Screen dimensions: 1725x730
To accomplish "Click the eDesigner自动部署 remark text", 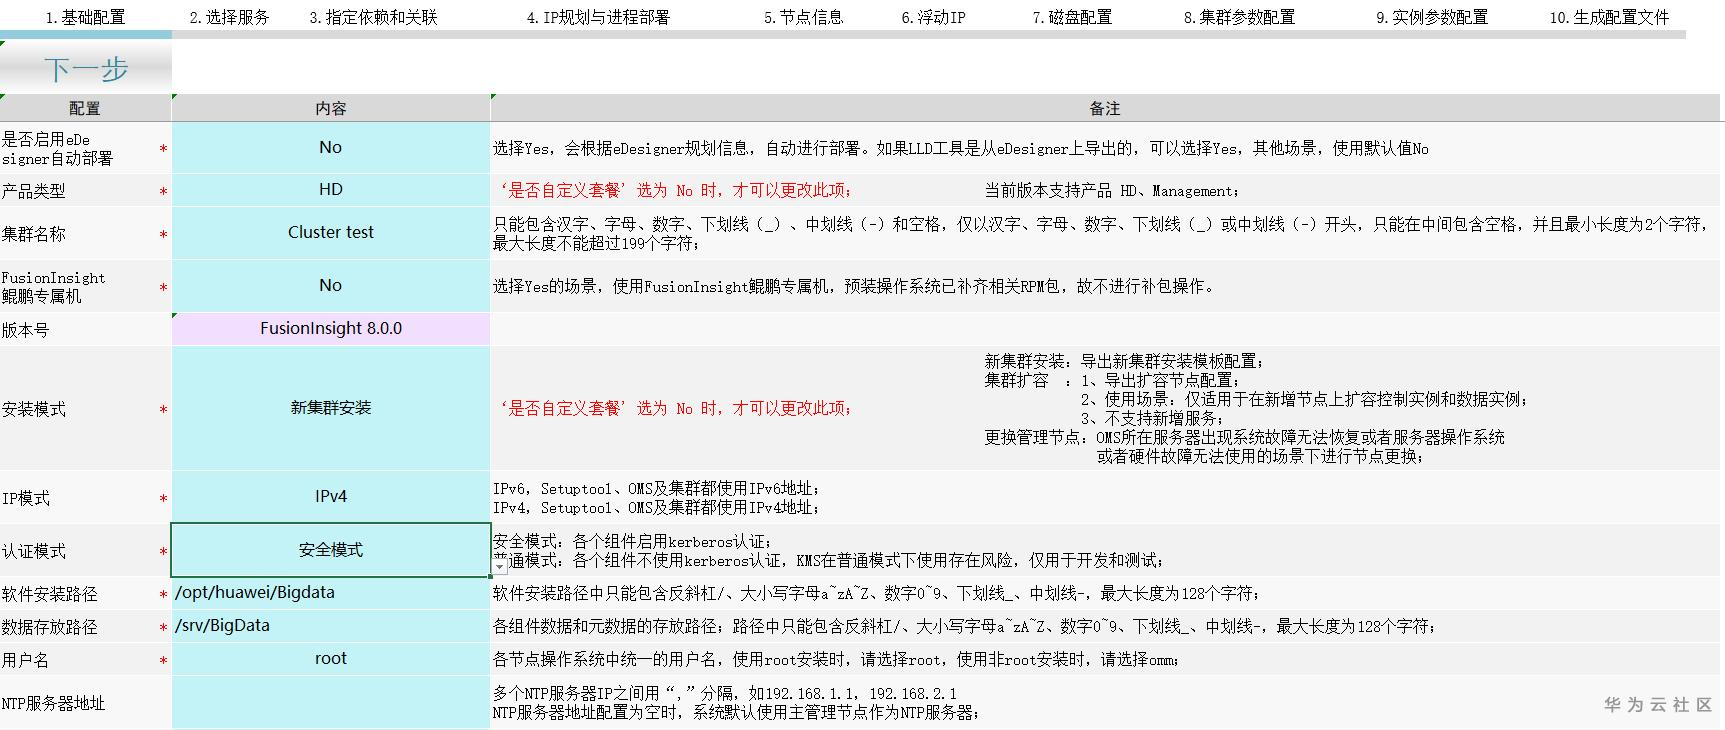I will pyautogui.click(x=961, y=148).
